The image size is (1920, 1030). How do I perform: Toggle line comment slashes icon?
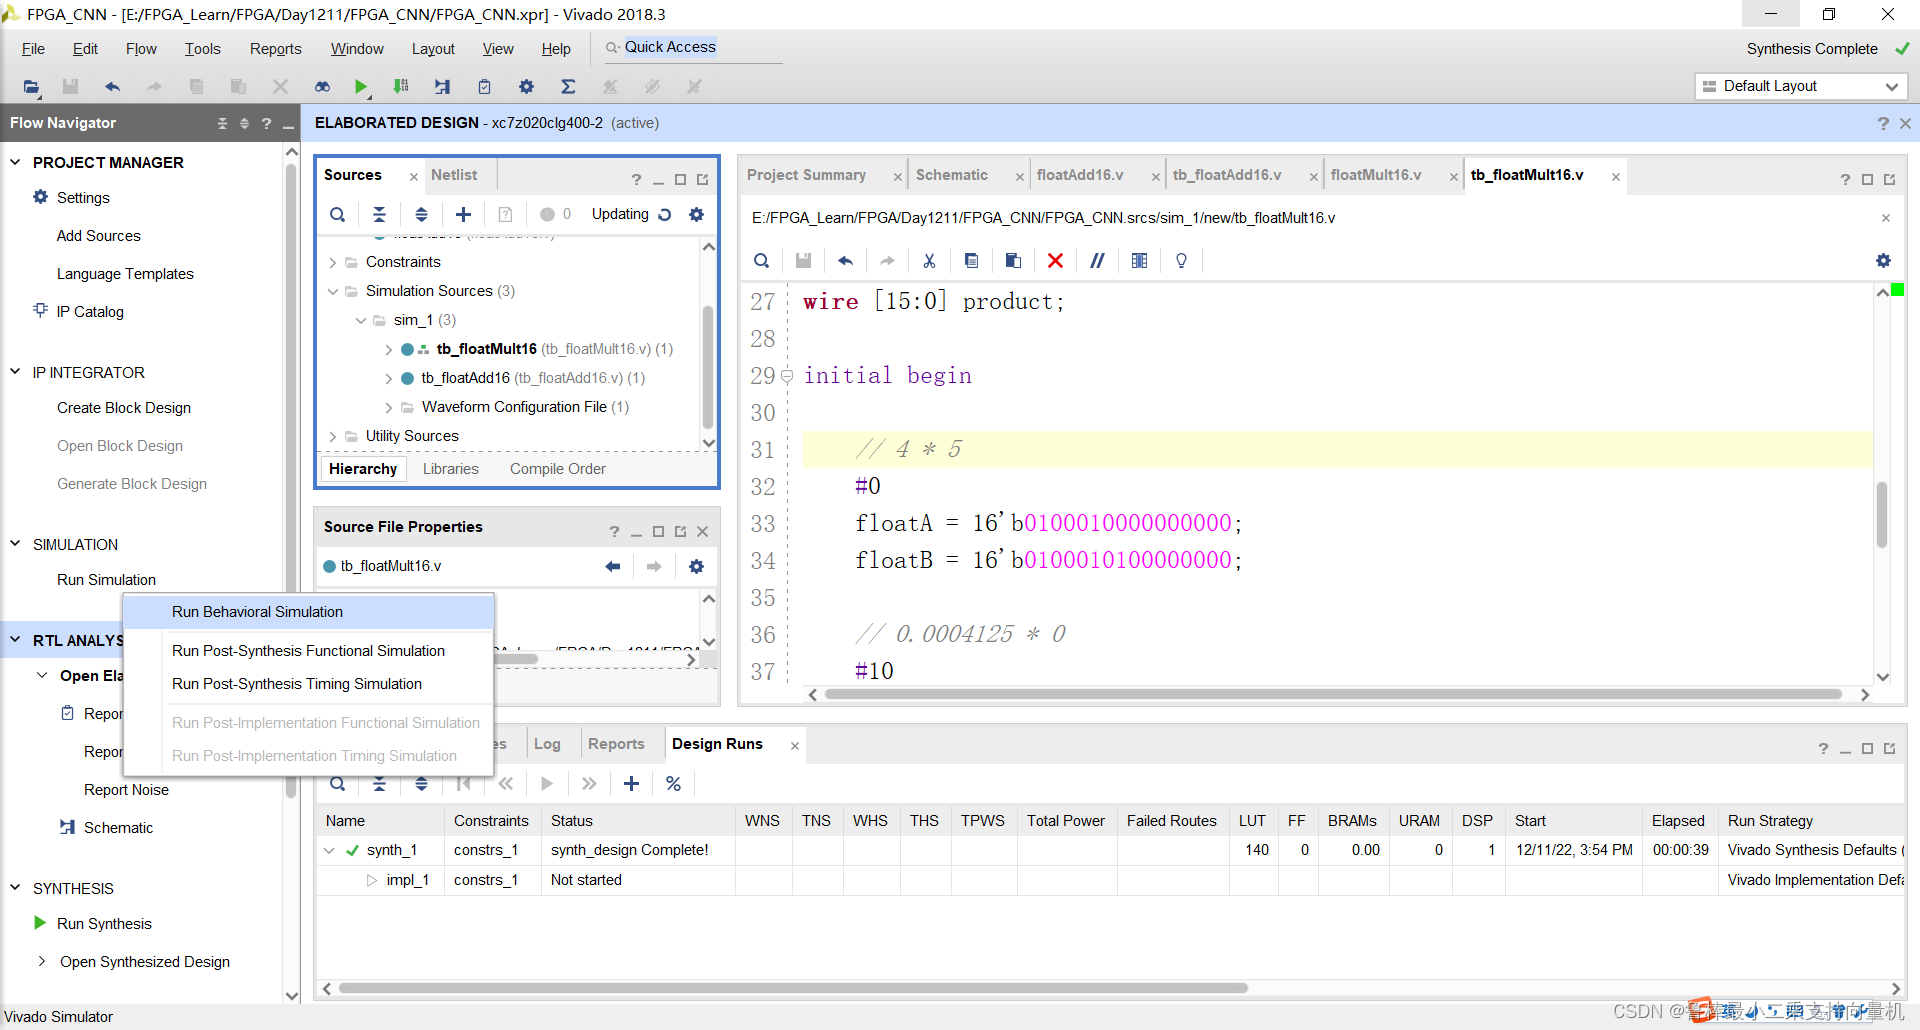(x=1097, y=261)
